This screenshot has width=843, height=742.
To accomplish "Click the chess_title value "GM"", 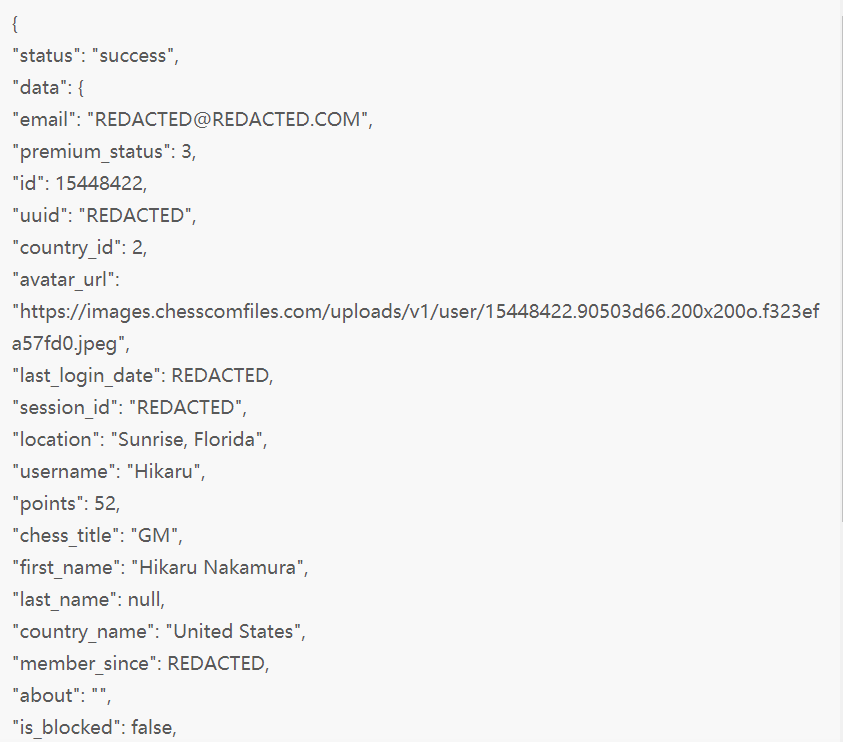I will [x=156, y=536].
